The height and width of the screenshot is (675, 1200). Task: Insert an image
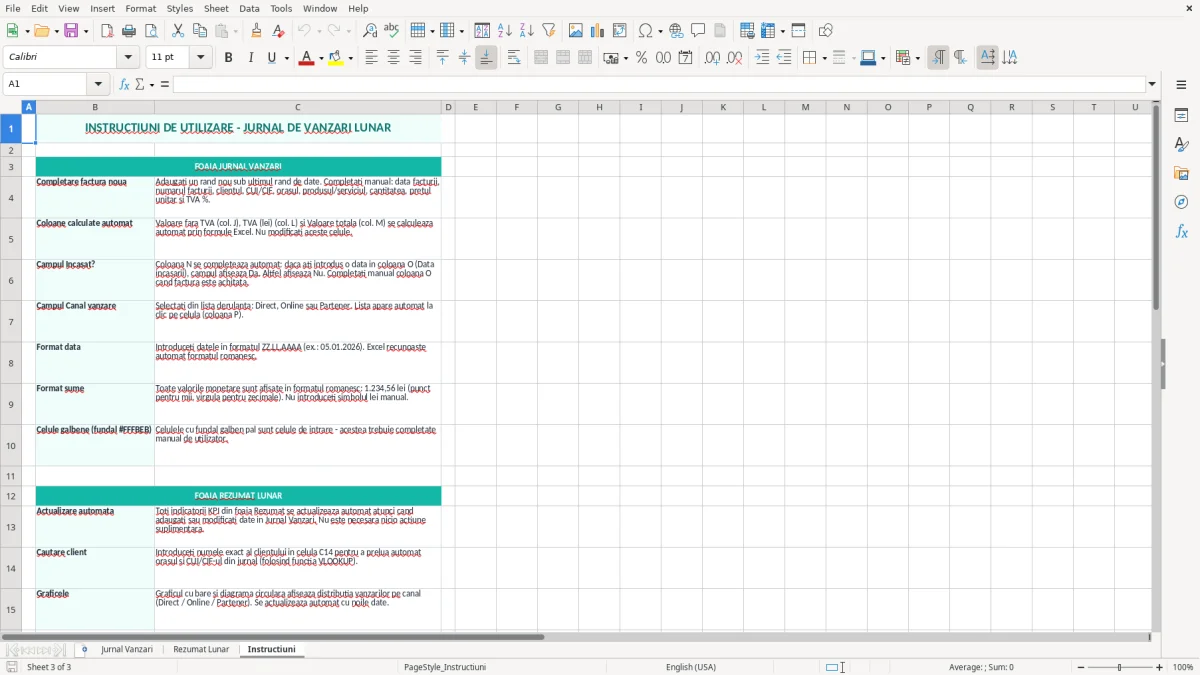[x=576, y=31]
